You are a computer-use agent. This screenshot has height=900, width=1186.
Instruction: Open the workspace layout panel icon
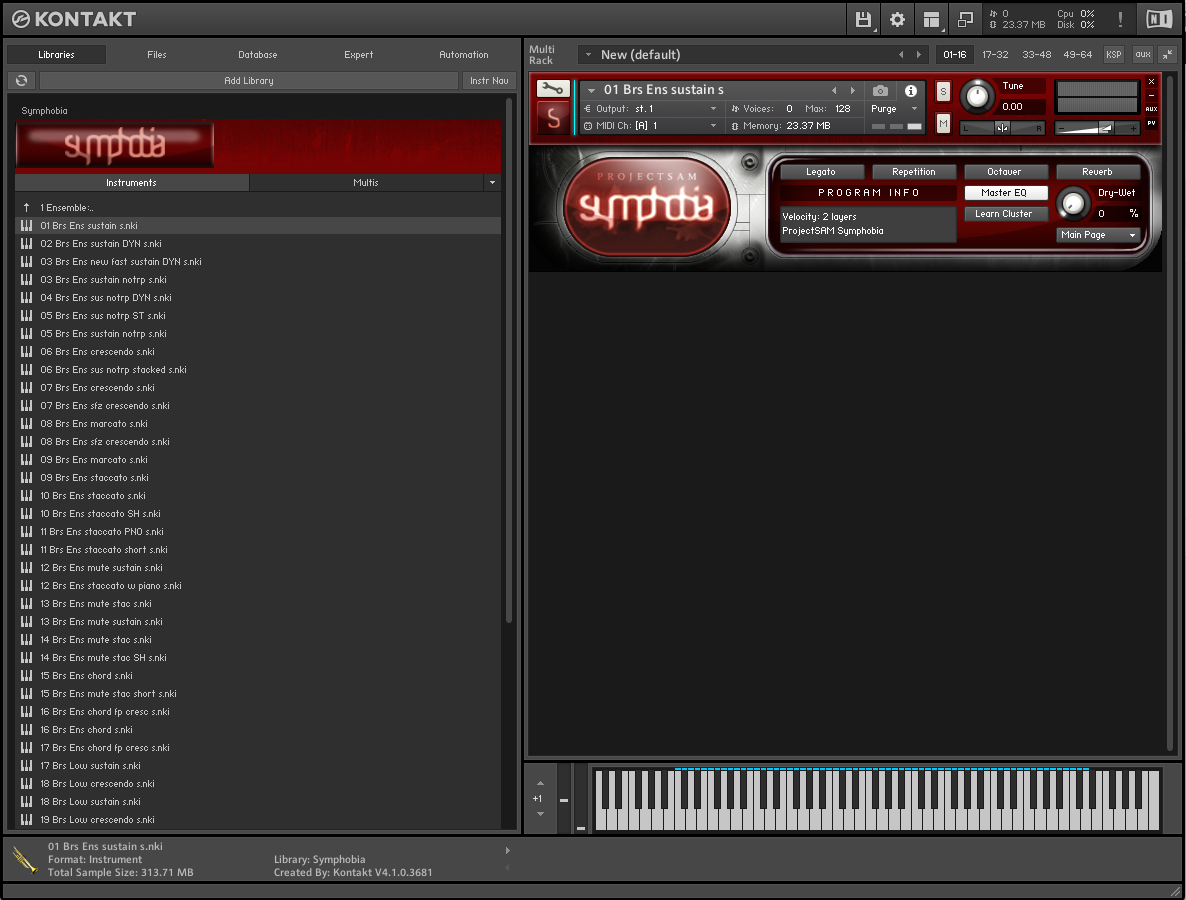pos(931,20)
